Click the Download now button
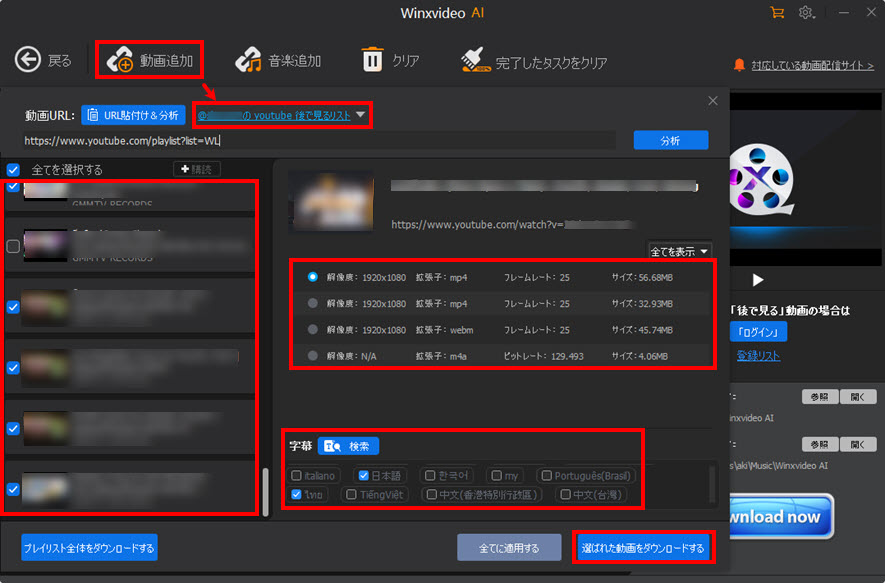The height and width of the screenshot is (583, 885). tap(782, 516)
